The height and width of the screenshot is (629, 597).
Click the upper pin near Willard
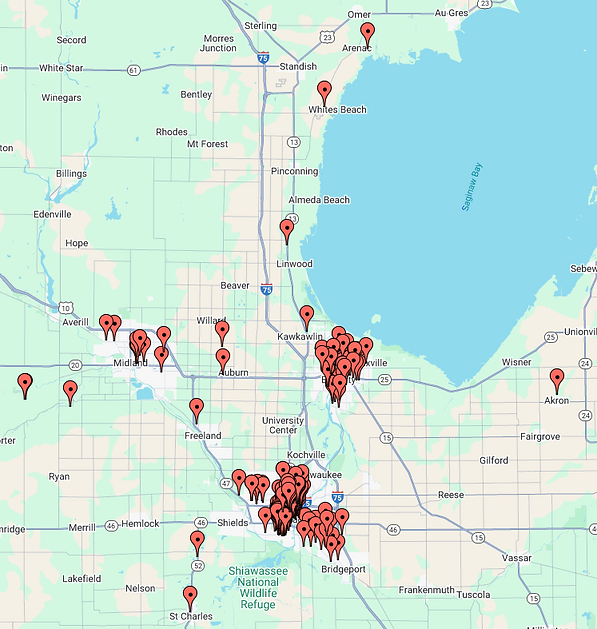pos(222,333)
